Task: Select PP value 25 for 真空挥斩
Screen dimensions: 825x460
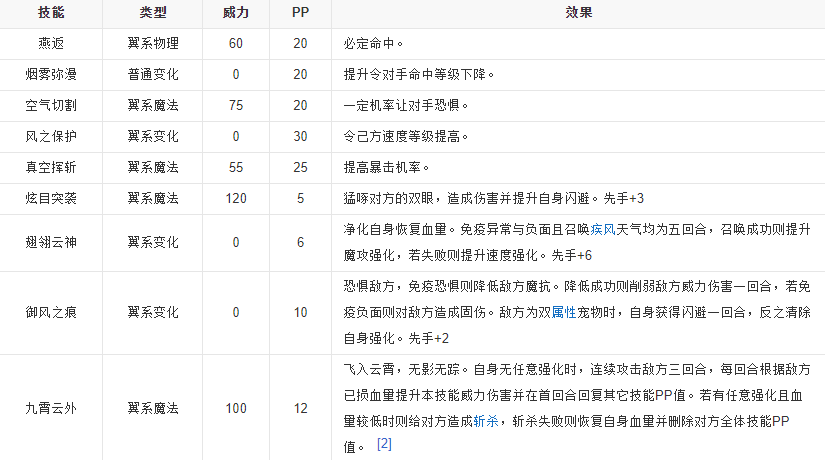Action: tap(300, 167)
